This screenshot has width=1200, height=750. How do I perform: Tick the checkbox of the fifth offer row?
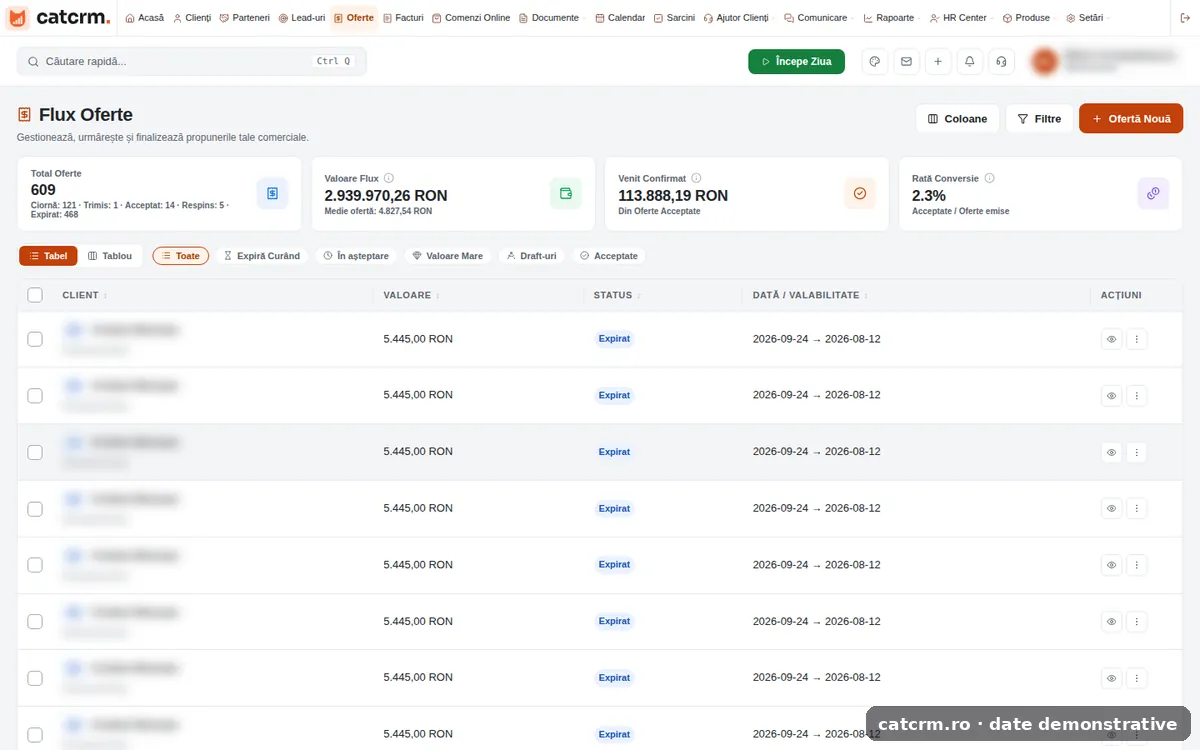(x=35, y=565)
